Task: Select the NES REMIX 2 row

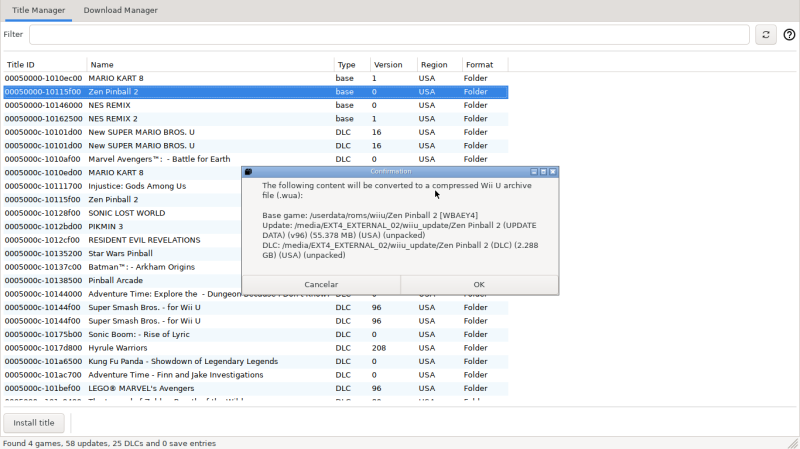Action: tap(256, 118)
